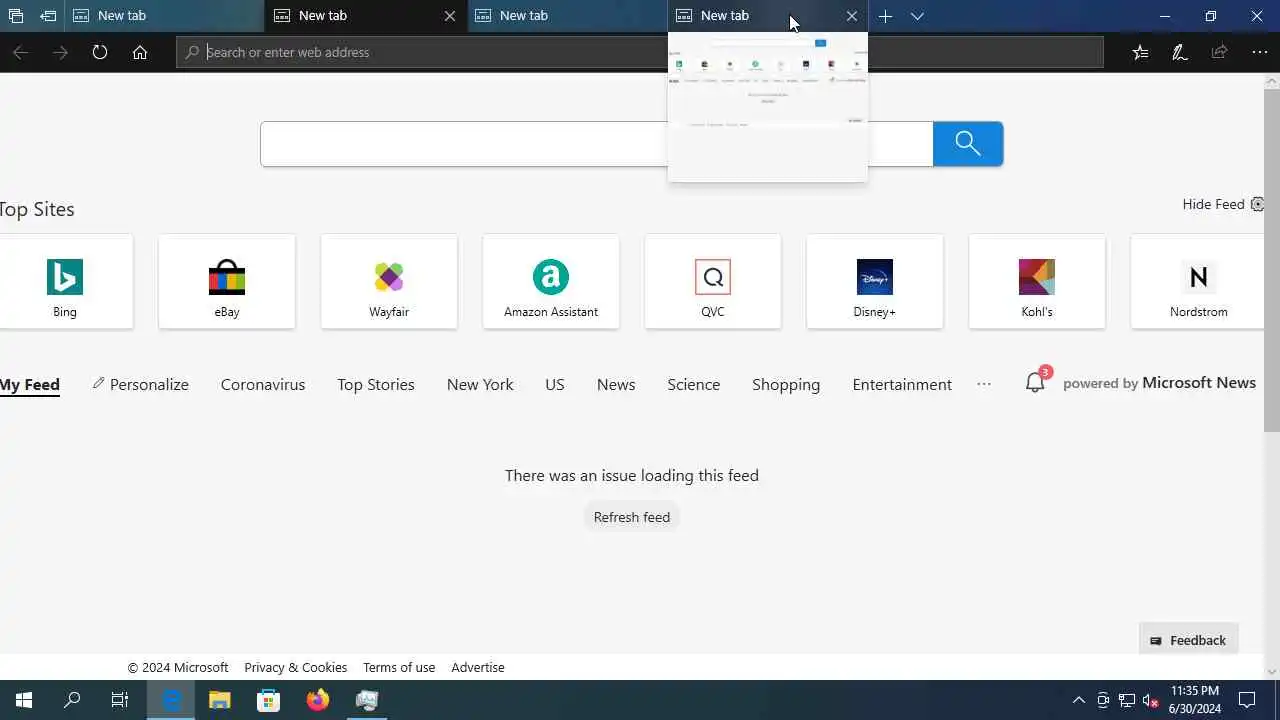Select the Shopping feed tab
1280x720 pixels.
point(786,384)
